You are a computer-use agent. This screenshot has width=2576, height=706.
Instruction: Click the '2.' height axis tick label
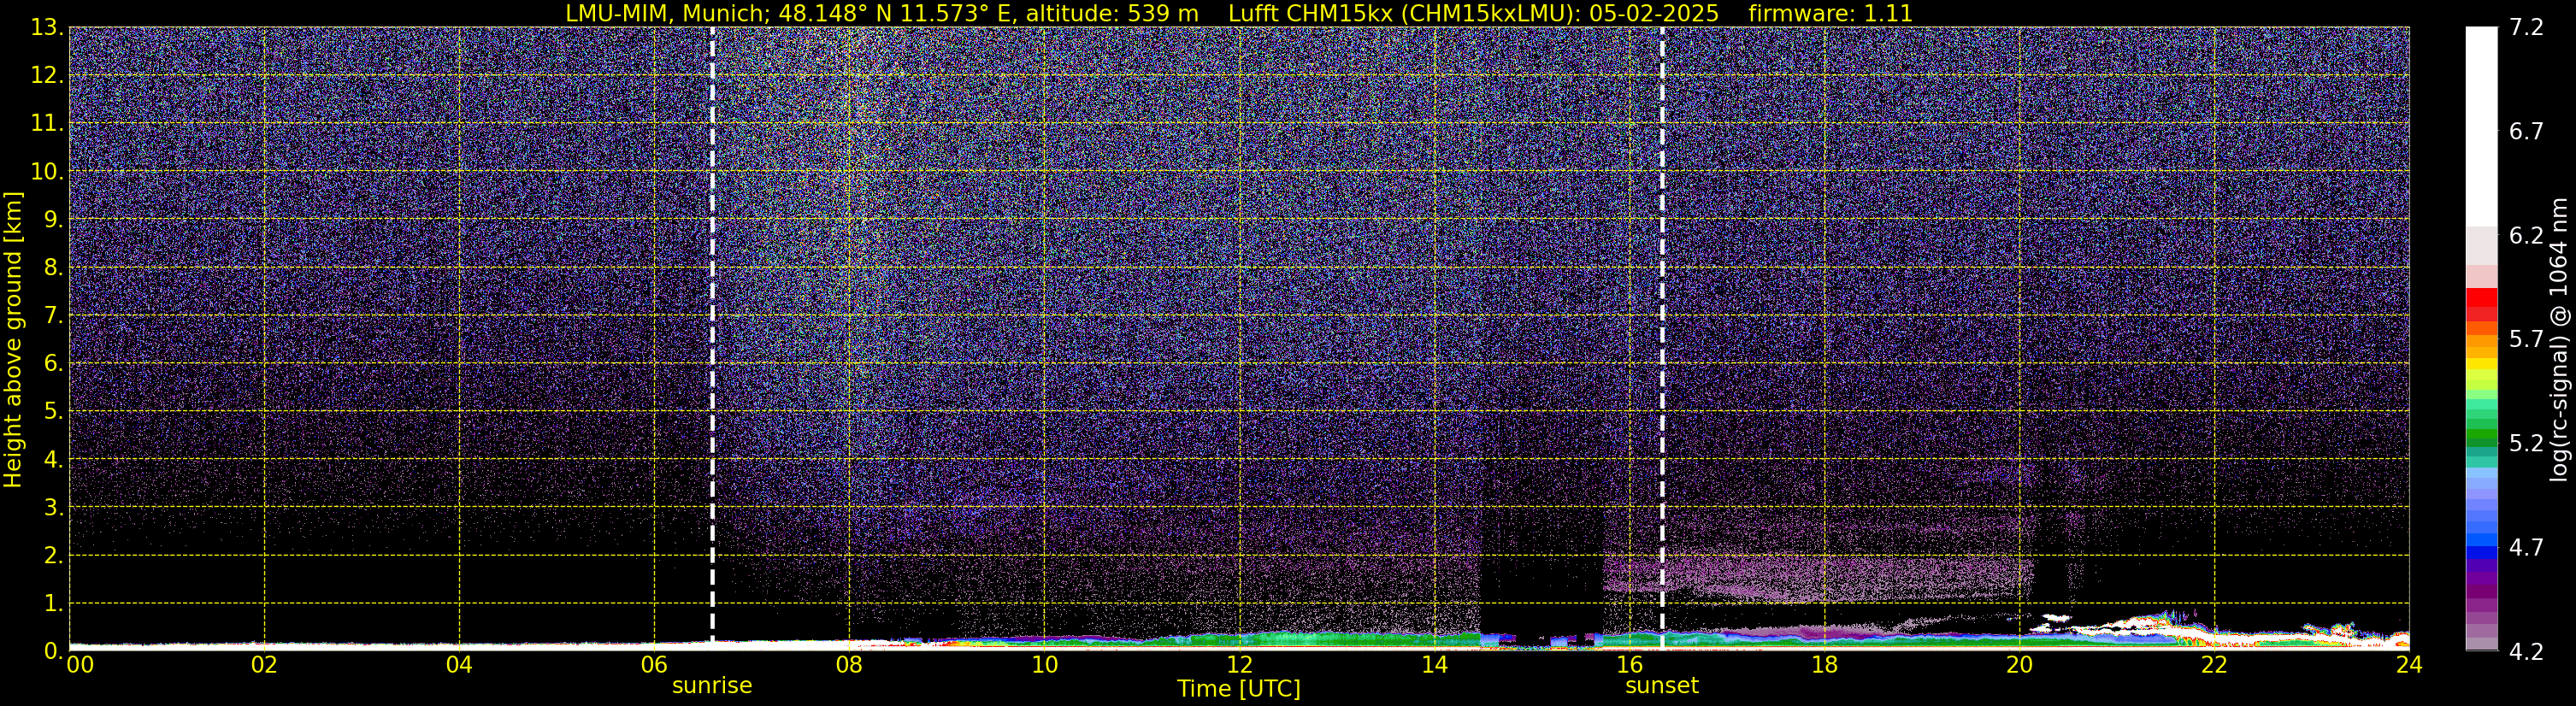tap(53, 556)
